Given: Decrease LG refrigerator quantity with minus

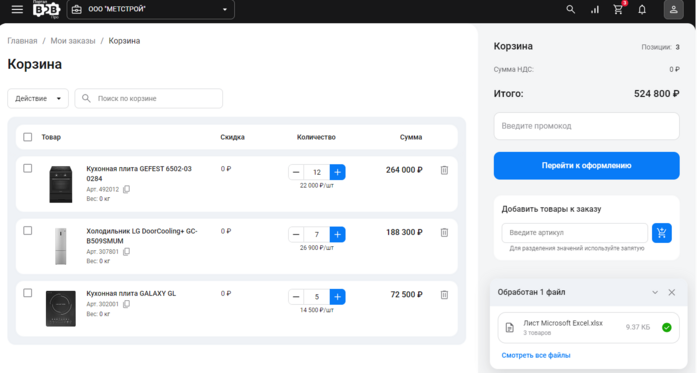Looking at the screenshot, I should coord(296,234).
